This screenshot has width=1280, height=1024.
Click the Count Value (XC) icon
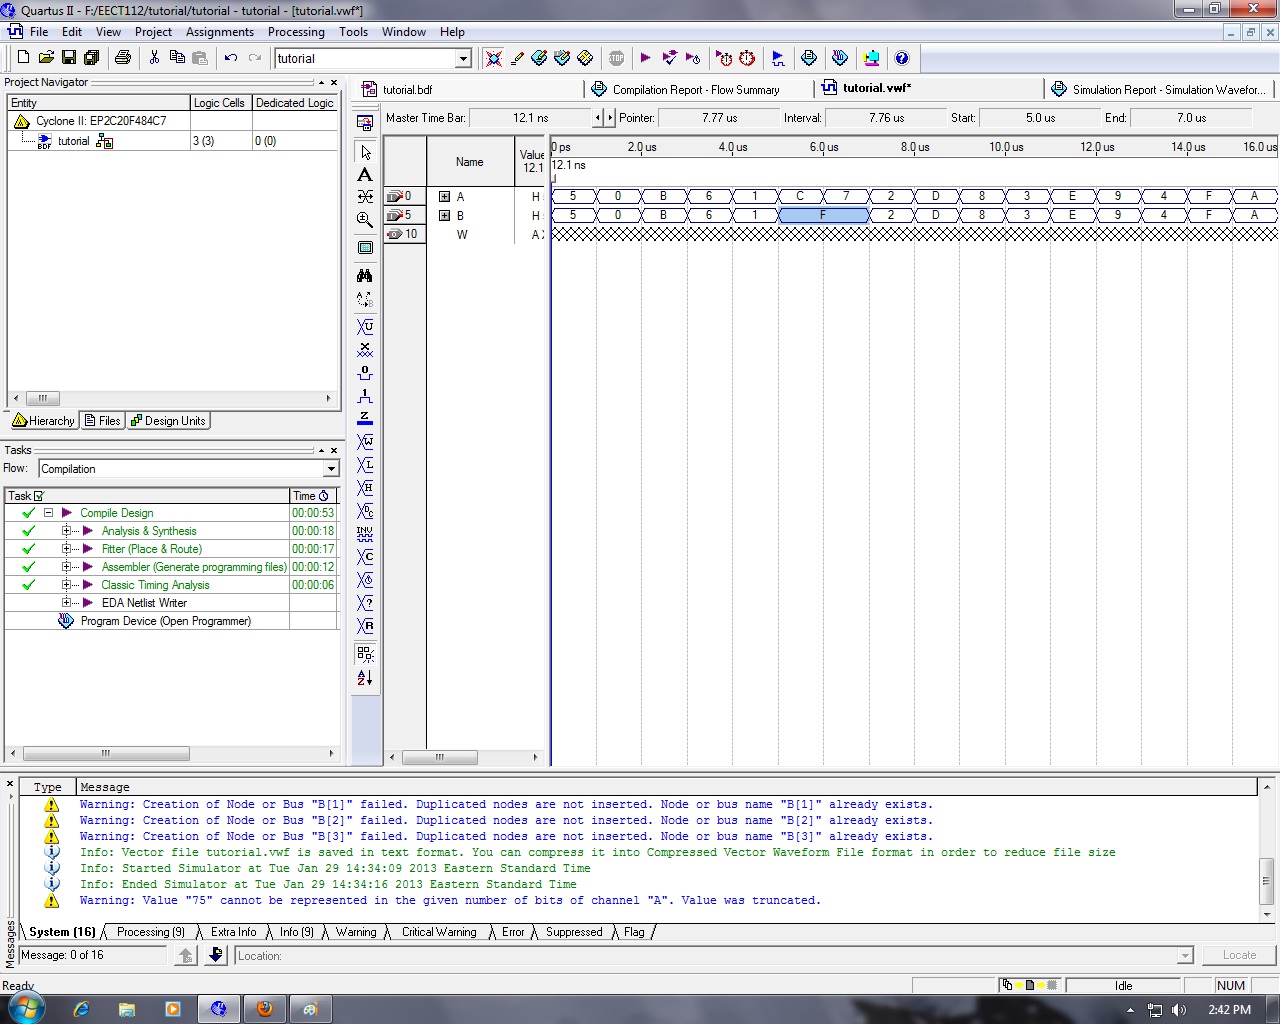(x=365, y=557)
